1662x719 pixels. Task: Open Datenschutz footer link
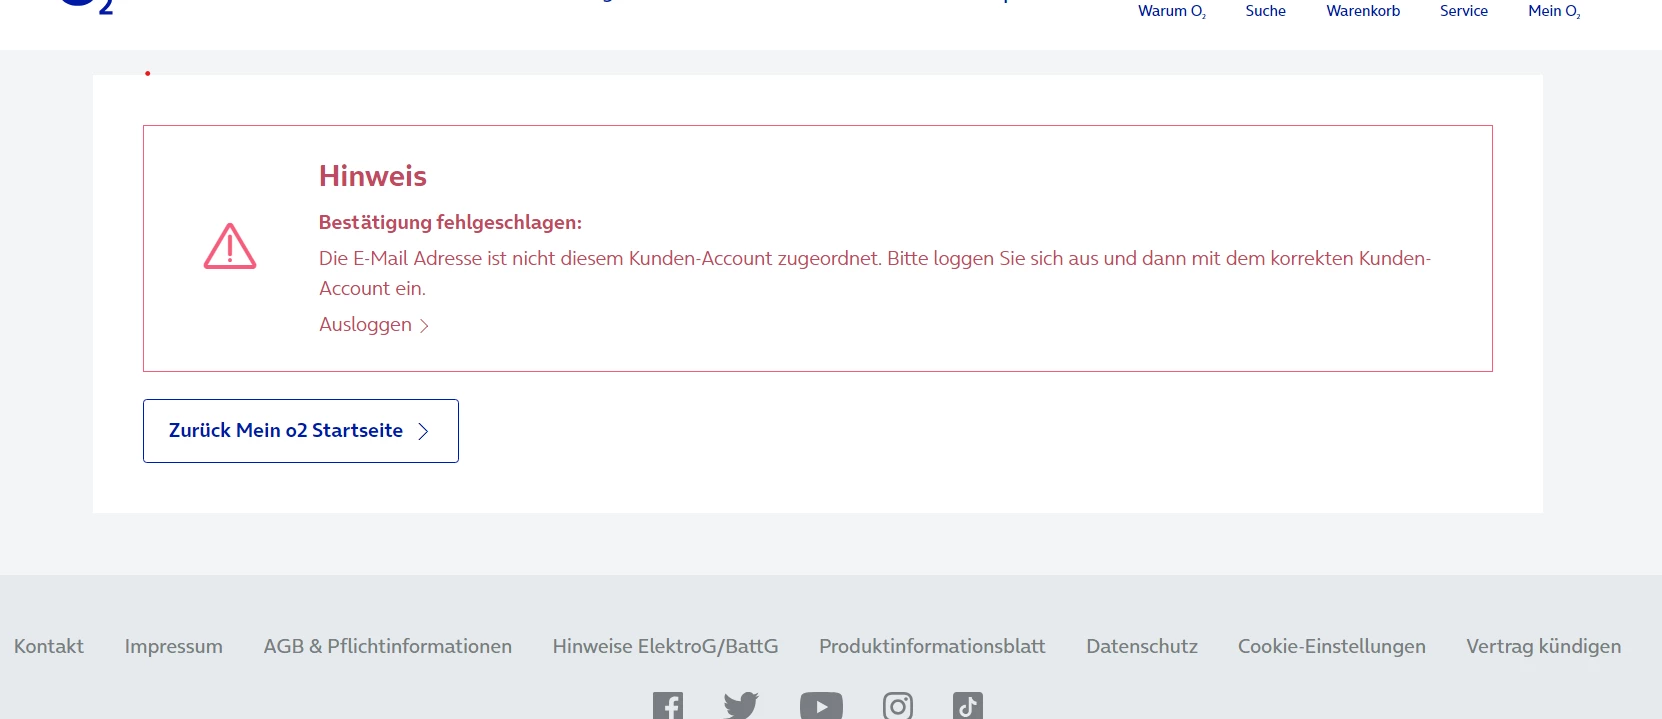tap(1142, 646)
